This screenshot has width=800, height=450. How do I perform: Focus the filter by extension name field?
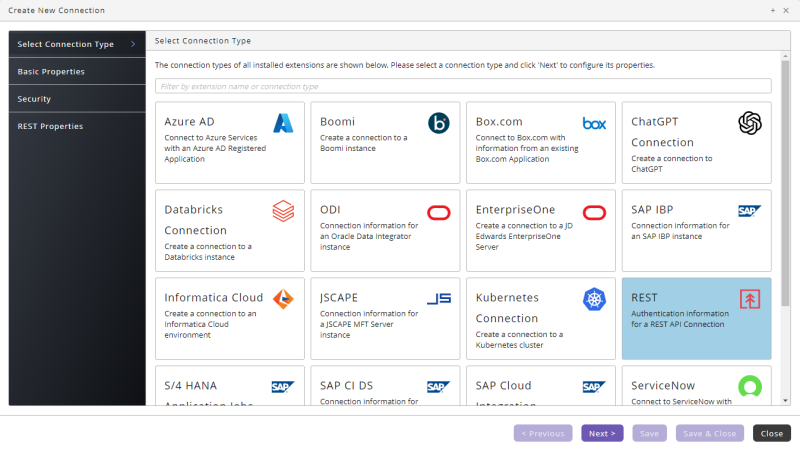[463, 86]
